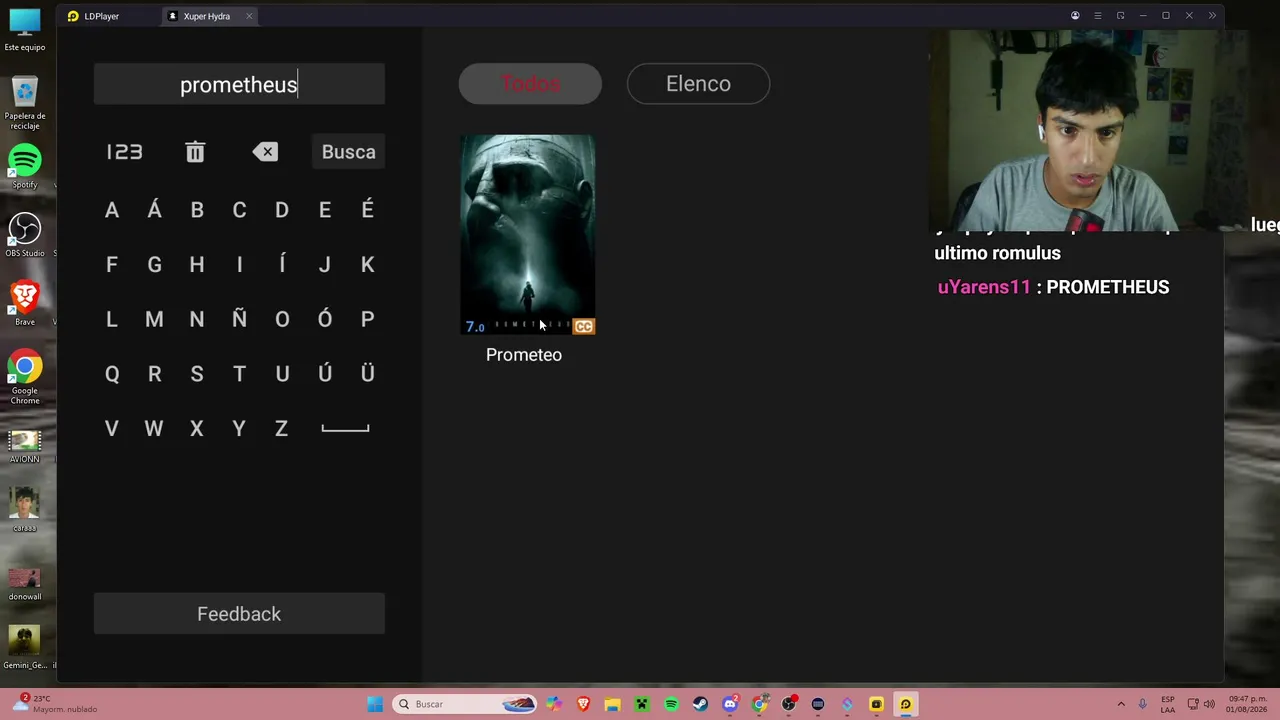Switch to the Elenco filter tab
This screenshot has width=1280, height=720.
(x=698, y=84)
